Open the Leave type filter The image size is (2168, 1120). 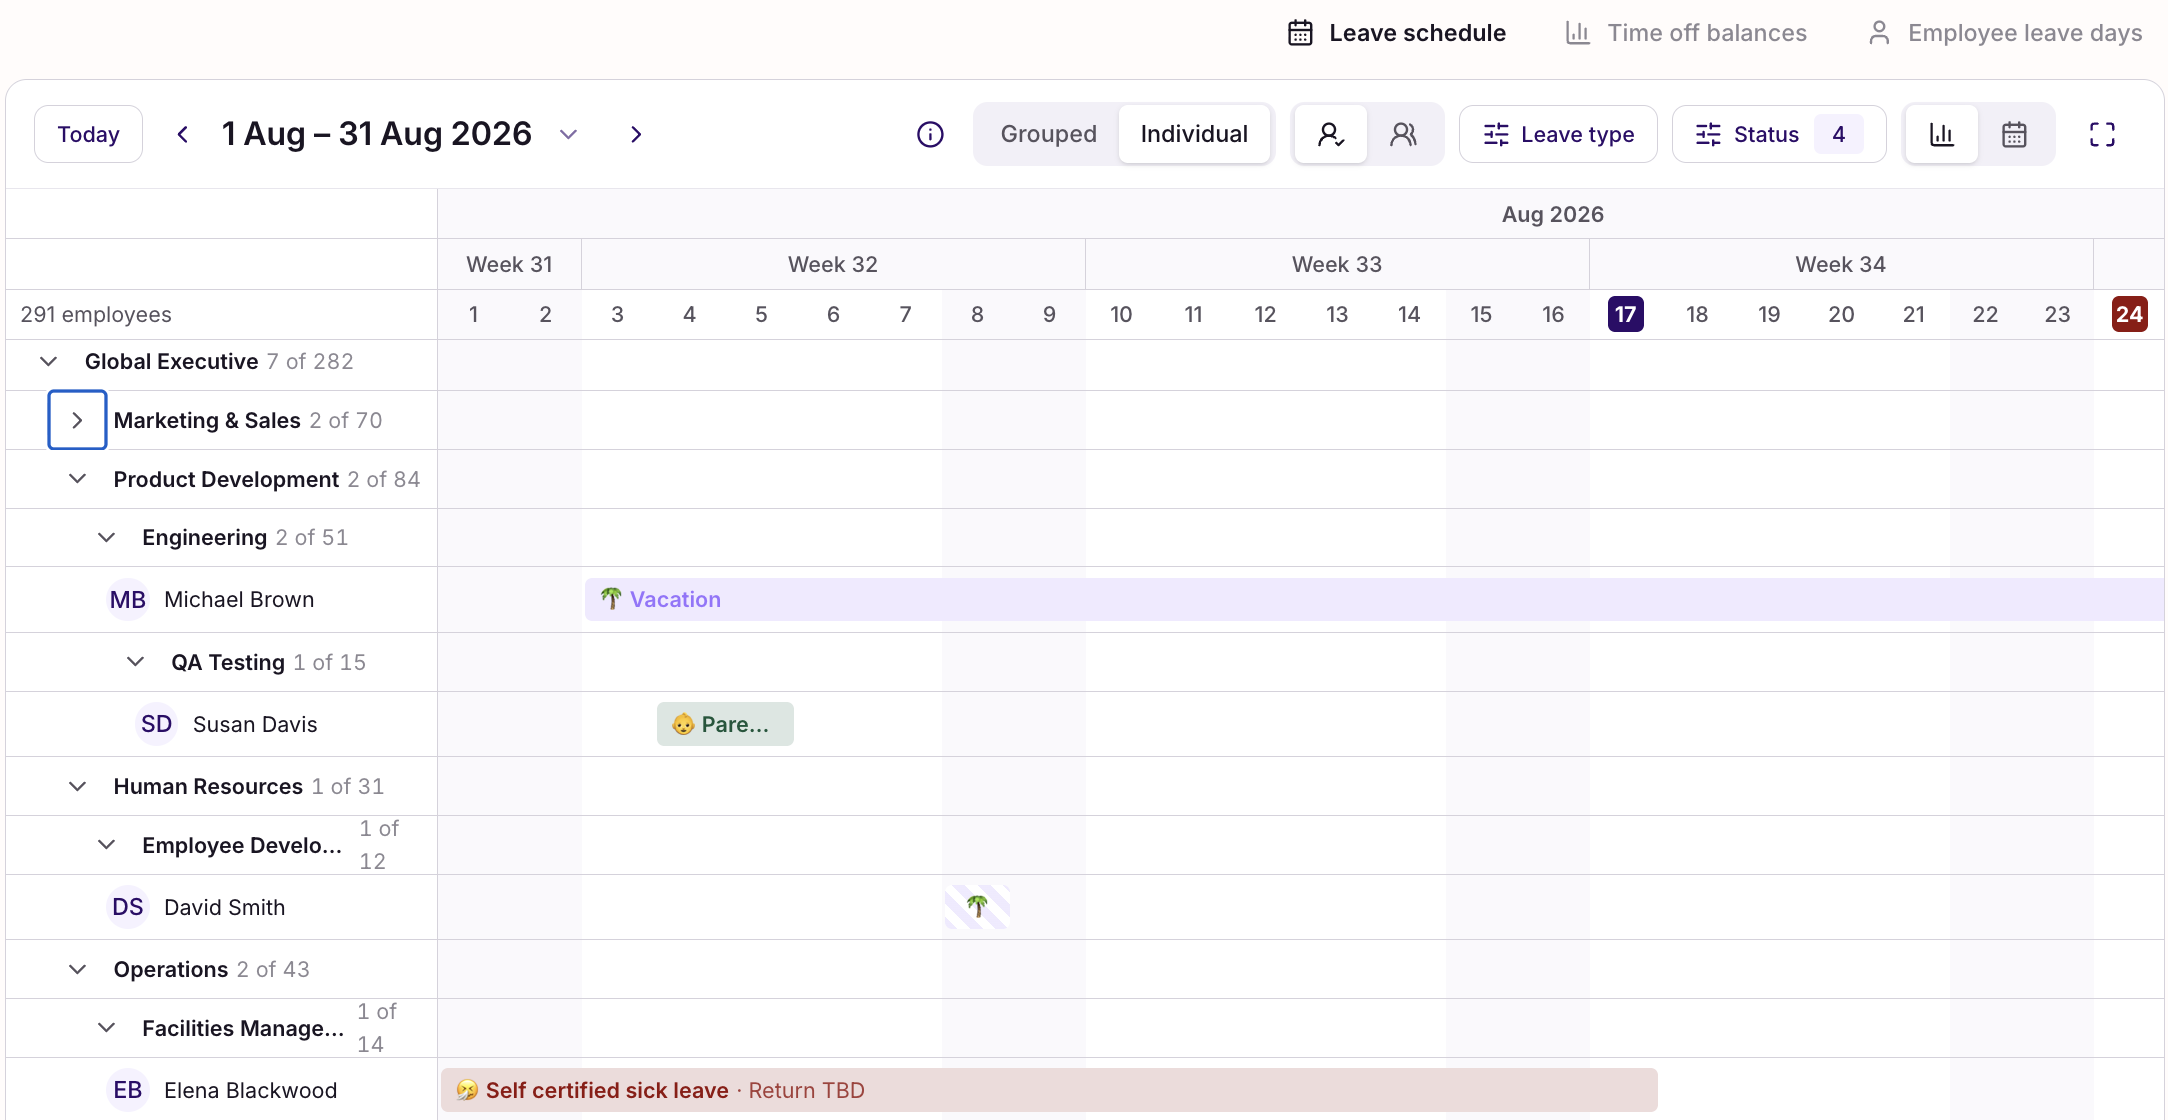[1558, 134]
